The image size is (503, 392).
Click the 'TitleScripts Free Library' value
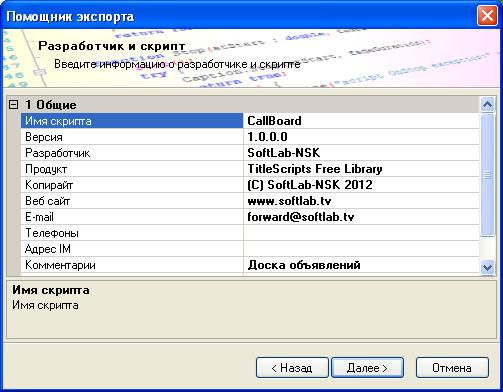point(362,169)
